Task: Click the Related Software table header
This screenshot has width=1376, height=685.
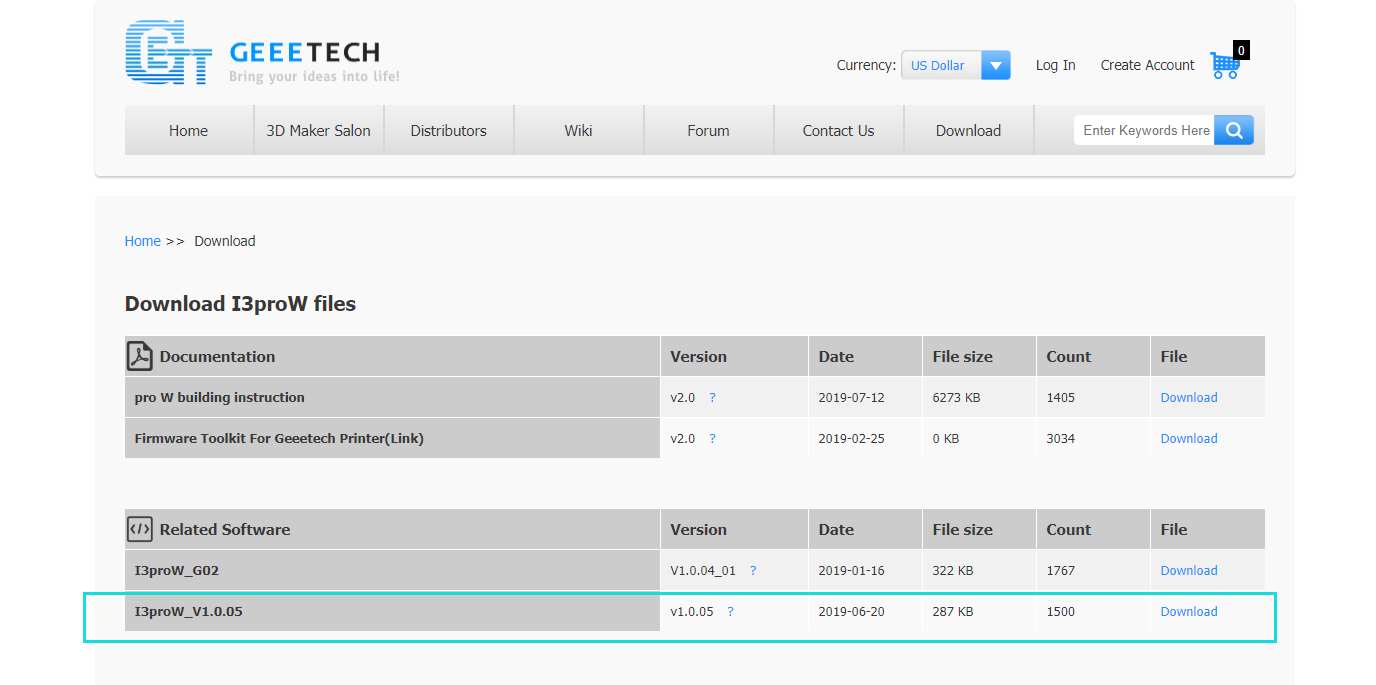Action: coord(392,529)
